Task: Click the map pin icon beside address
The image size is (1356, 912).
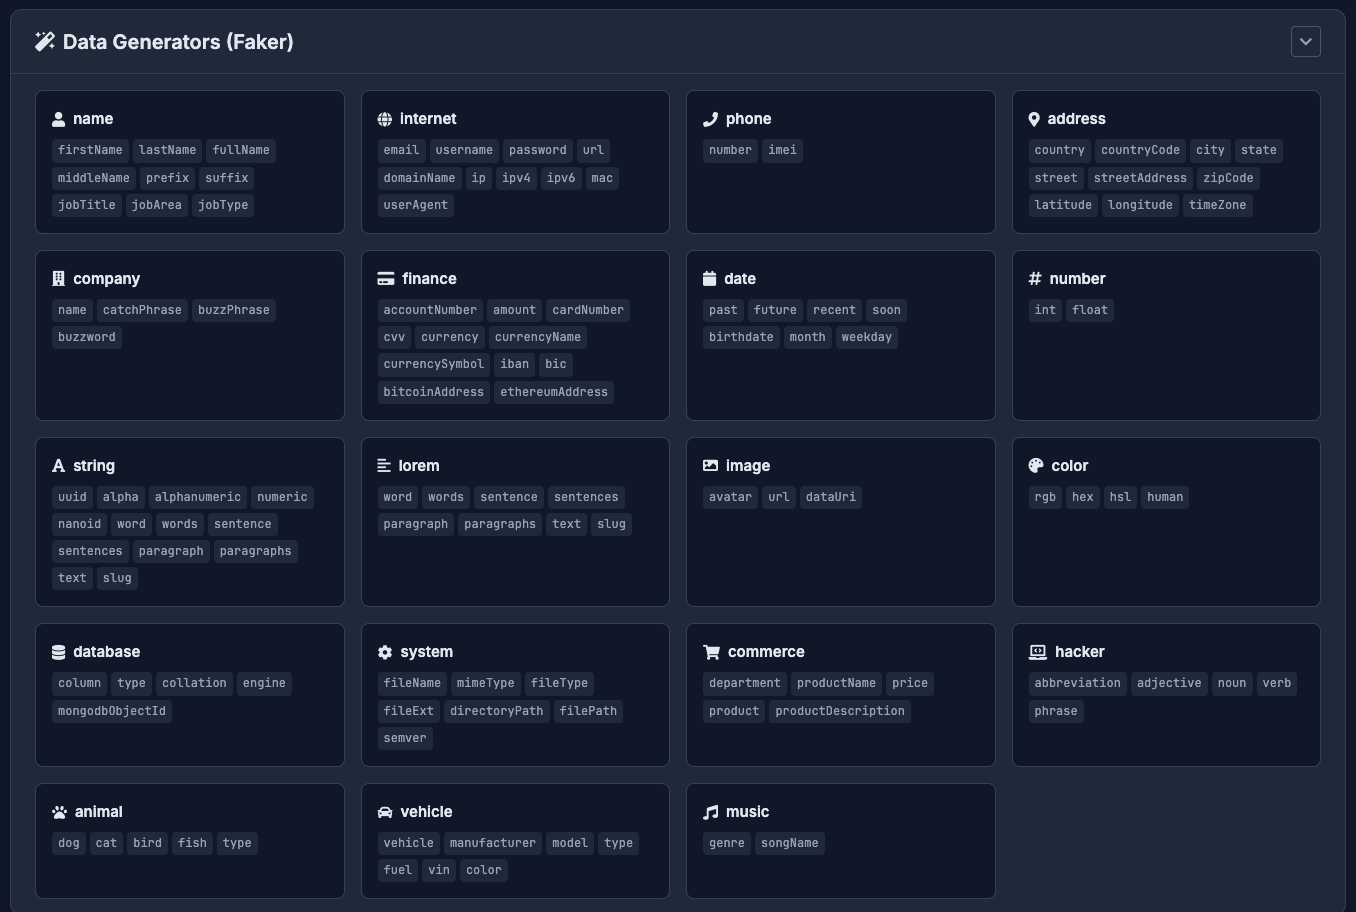Action: (1035, 118)
